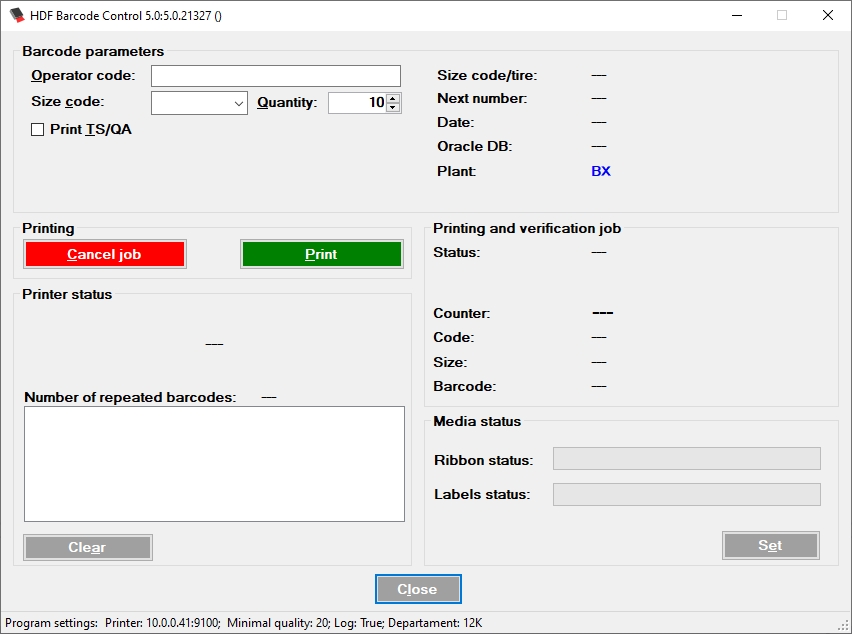Click the Ribbon status progress bar

point(687,458)
